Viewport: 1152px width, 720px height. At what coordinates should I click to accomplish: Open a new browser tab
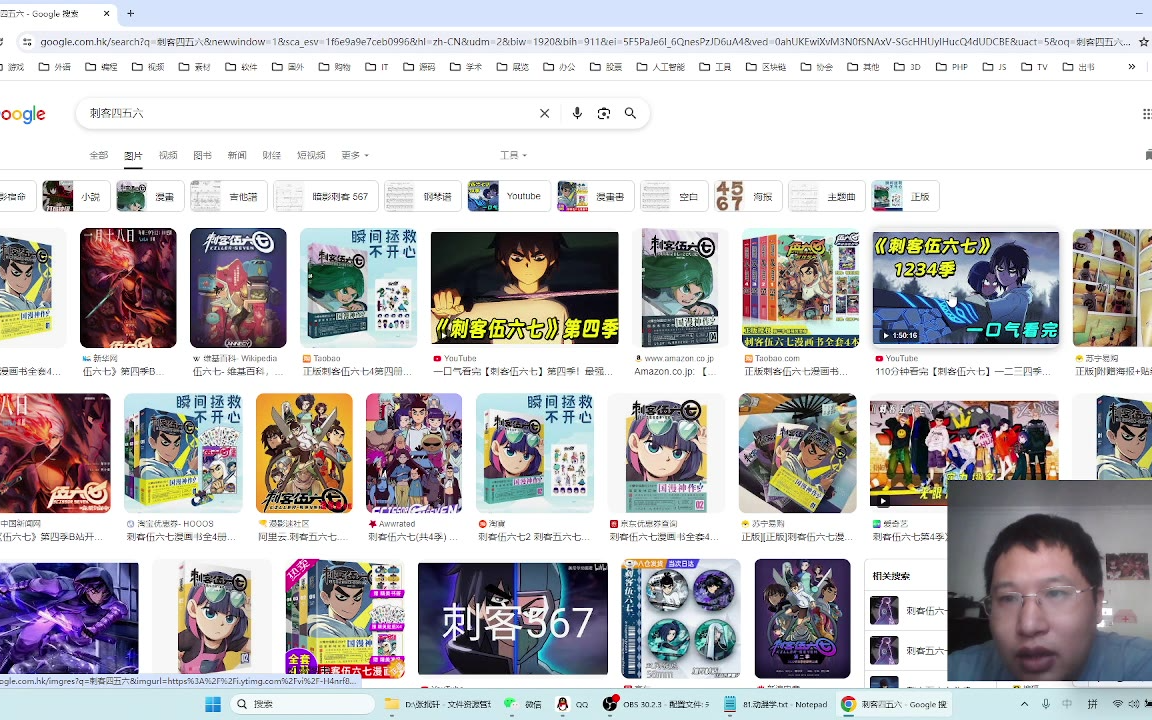tap(131, 13)
